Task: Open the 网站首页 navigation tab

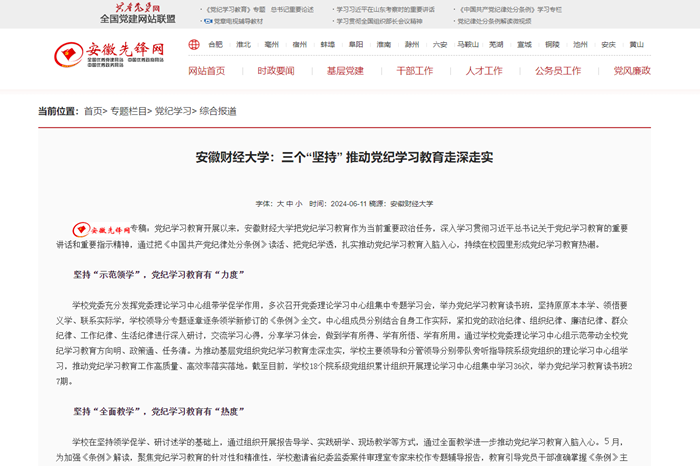Action: (207, 71)
